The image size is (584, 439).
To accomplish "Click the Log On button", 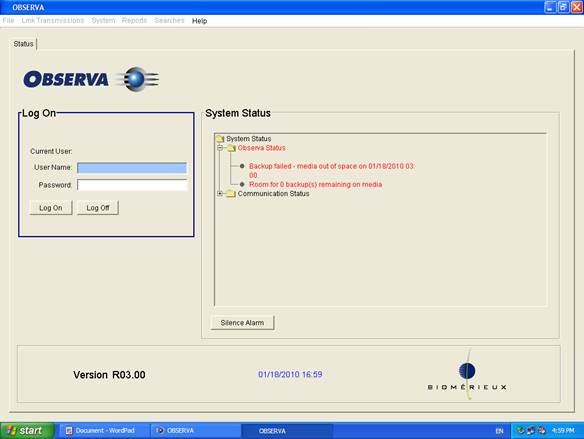I will pos(51,208).
